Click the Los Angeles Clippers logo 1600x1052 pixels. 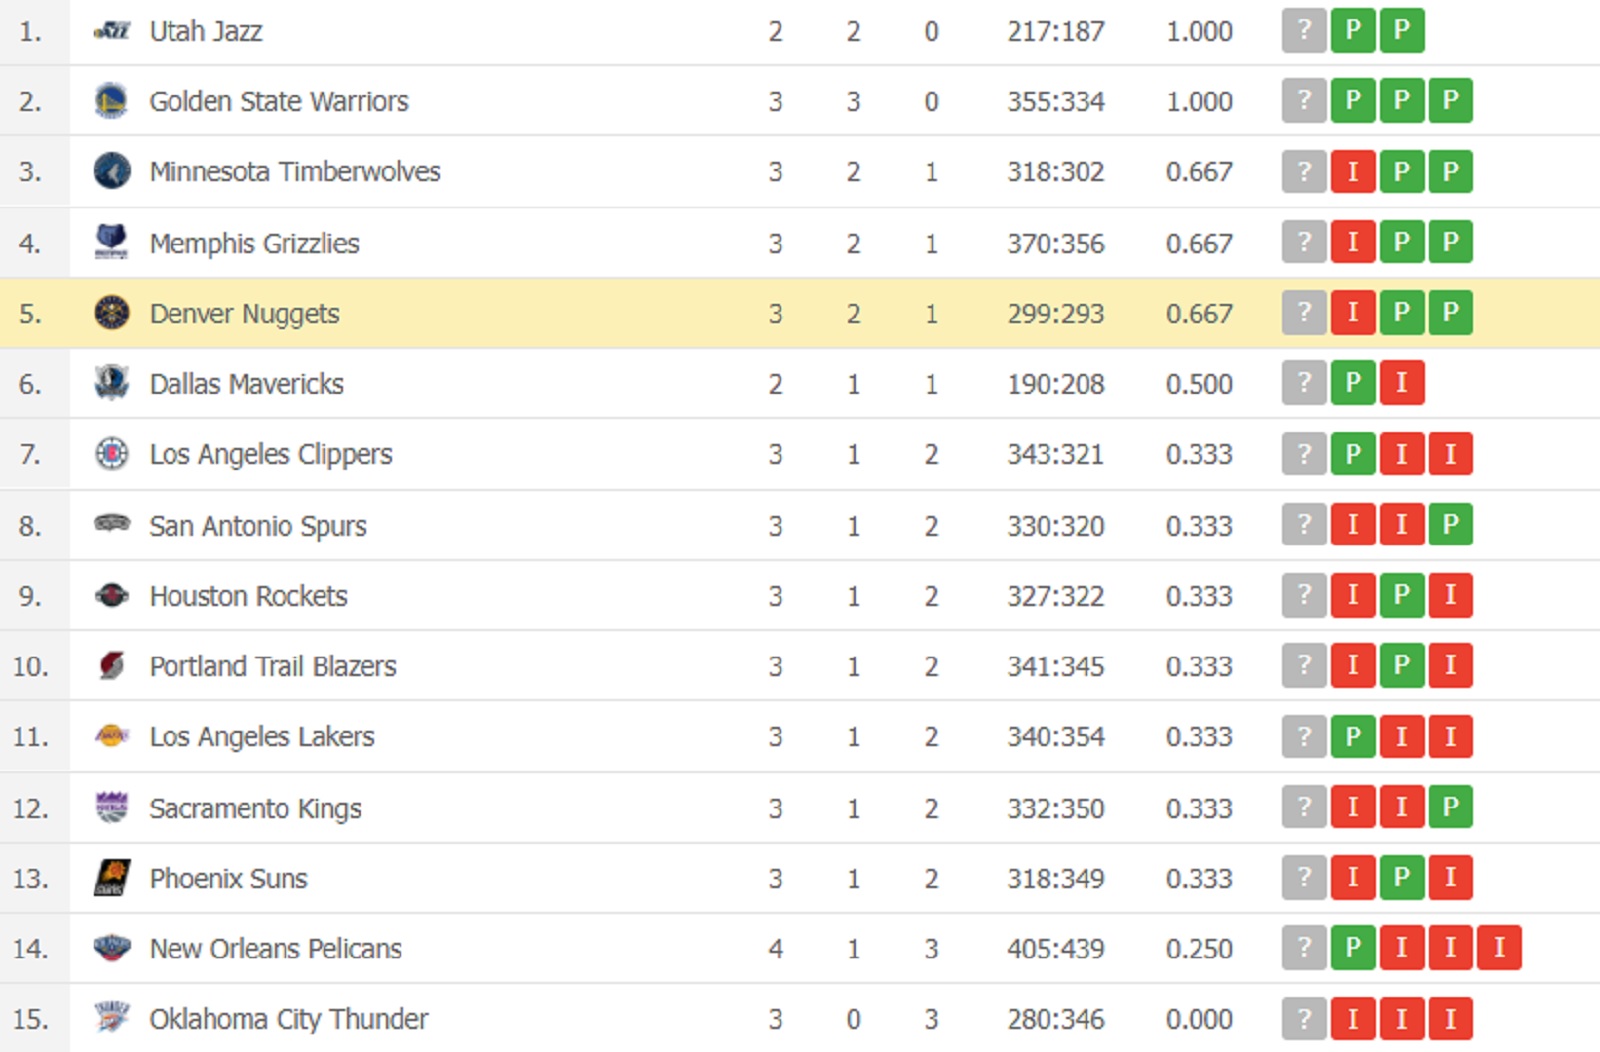(x=112, y=454)
